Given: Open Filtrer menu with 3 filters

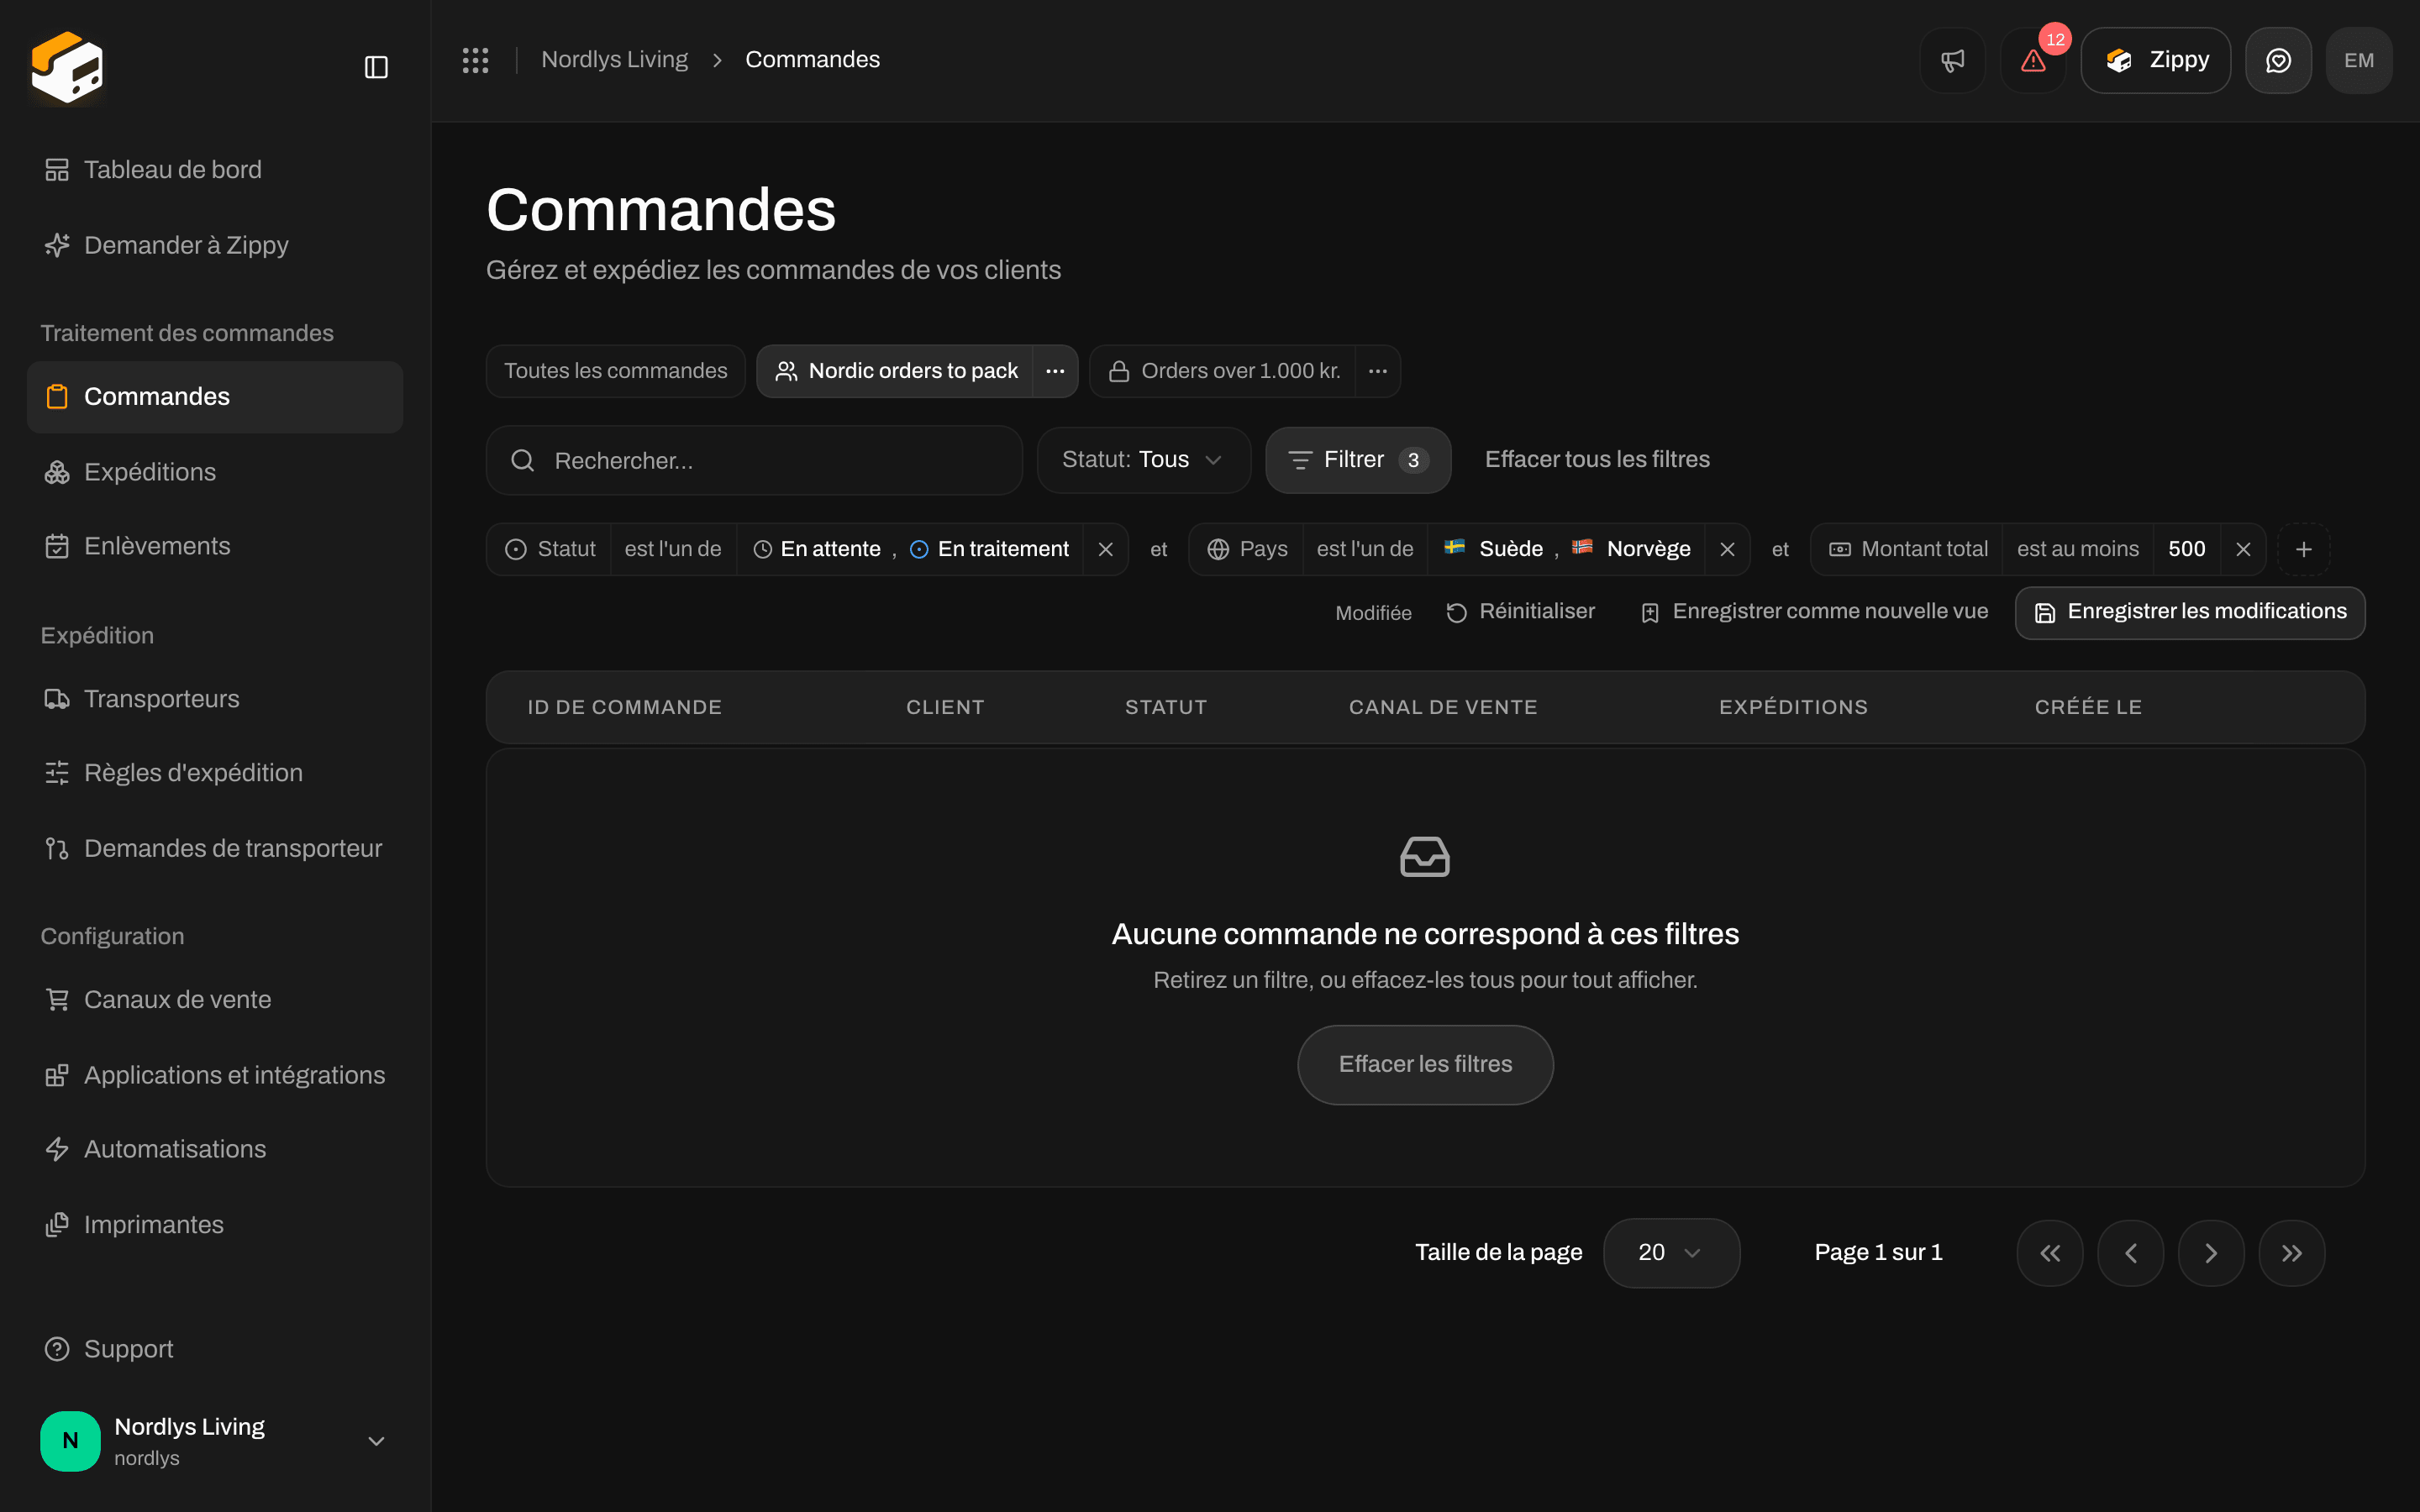Looking at the screenshot, I should (1358, 460).
